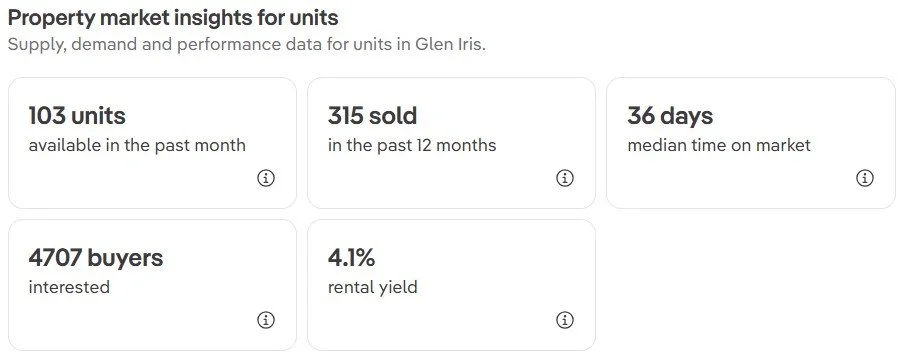Click '4707 buyers' headline figure

pyautogui.click(x=96, y=258)
